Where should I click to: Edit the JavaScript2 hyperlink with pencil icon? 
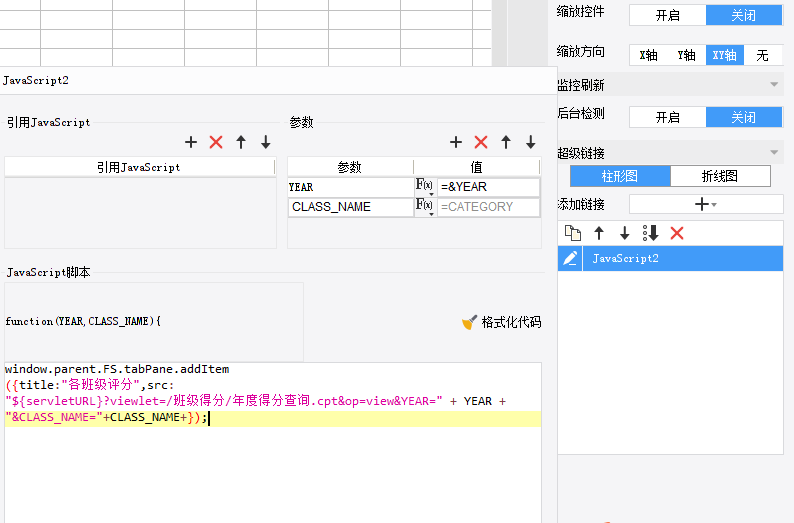click(x=570, y=258)
